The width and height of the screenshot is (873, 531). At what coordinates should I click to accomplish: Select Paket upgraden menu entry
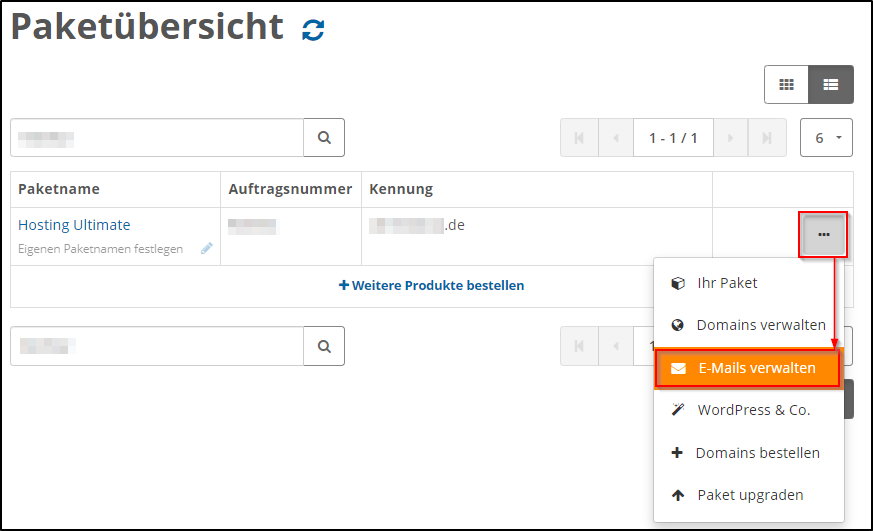point(748,495)
